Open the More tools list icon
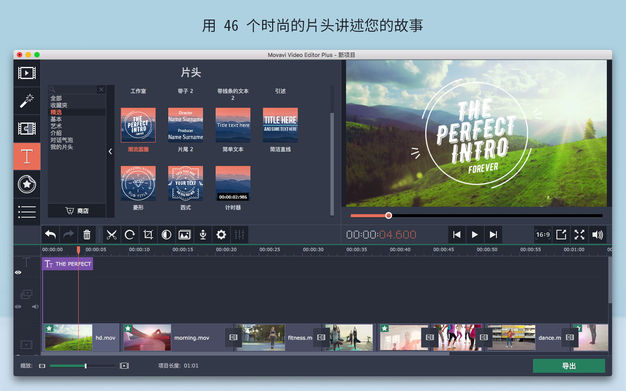626x391 pixels. (27, 212)
